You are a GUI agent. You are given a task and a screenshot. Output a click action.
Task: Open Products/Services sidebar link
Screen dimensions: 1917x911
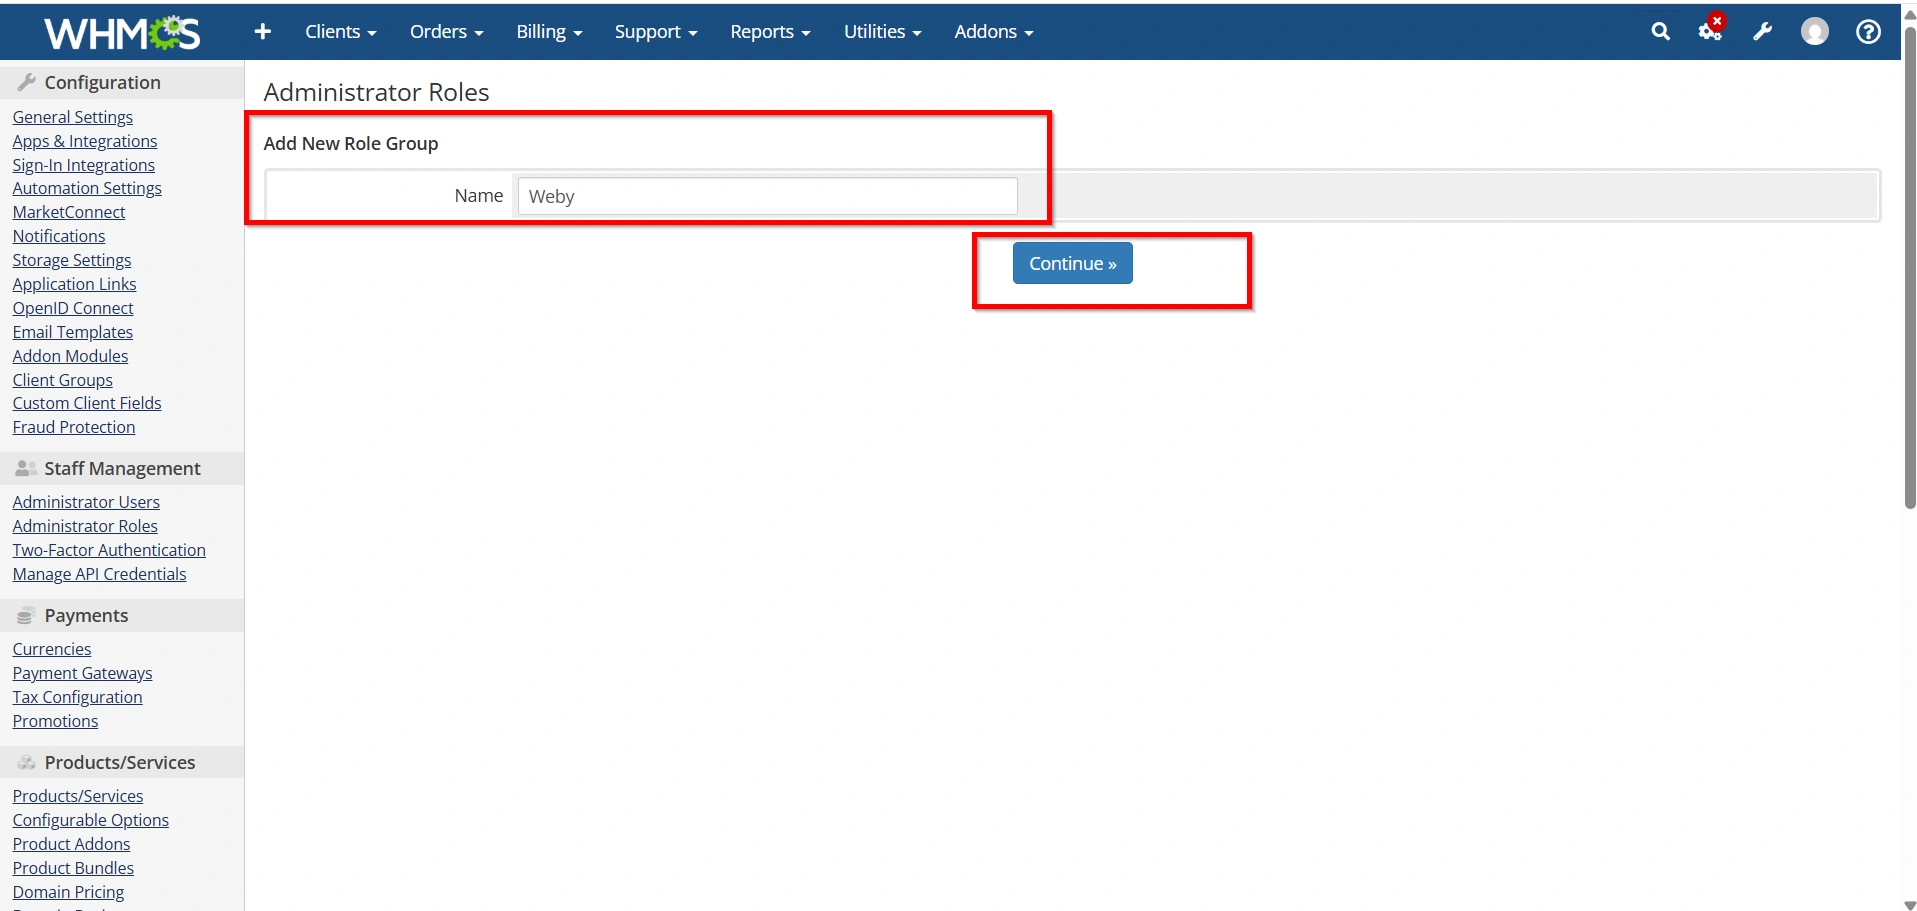coord(78,796)
